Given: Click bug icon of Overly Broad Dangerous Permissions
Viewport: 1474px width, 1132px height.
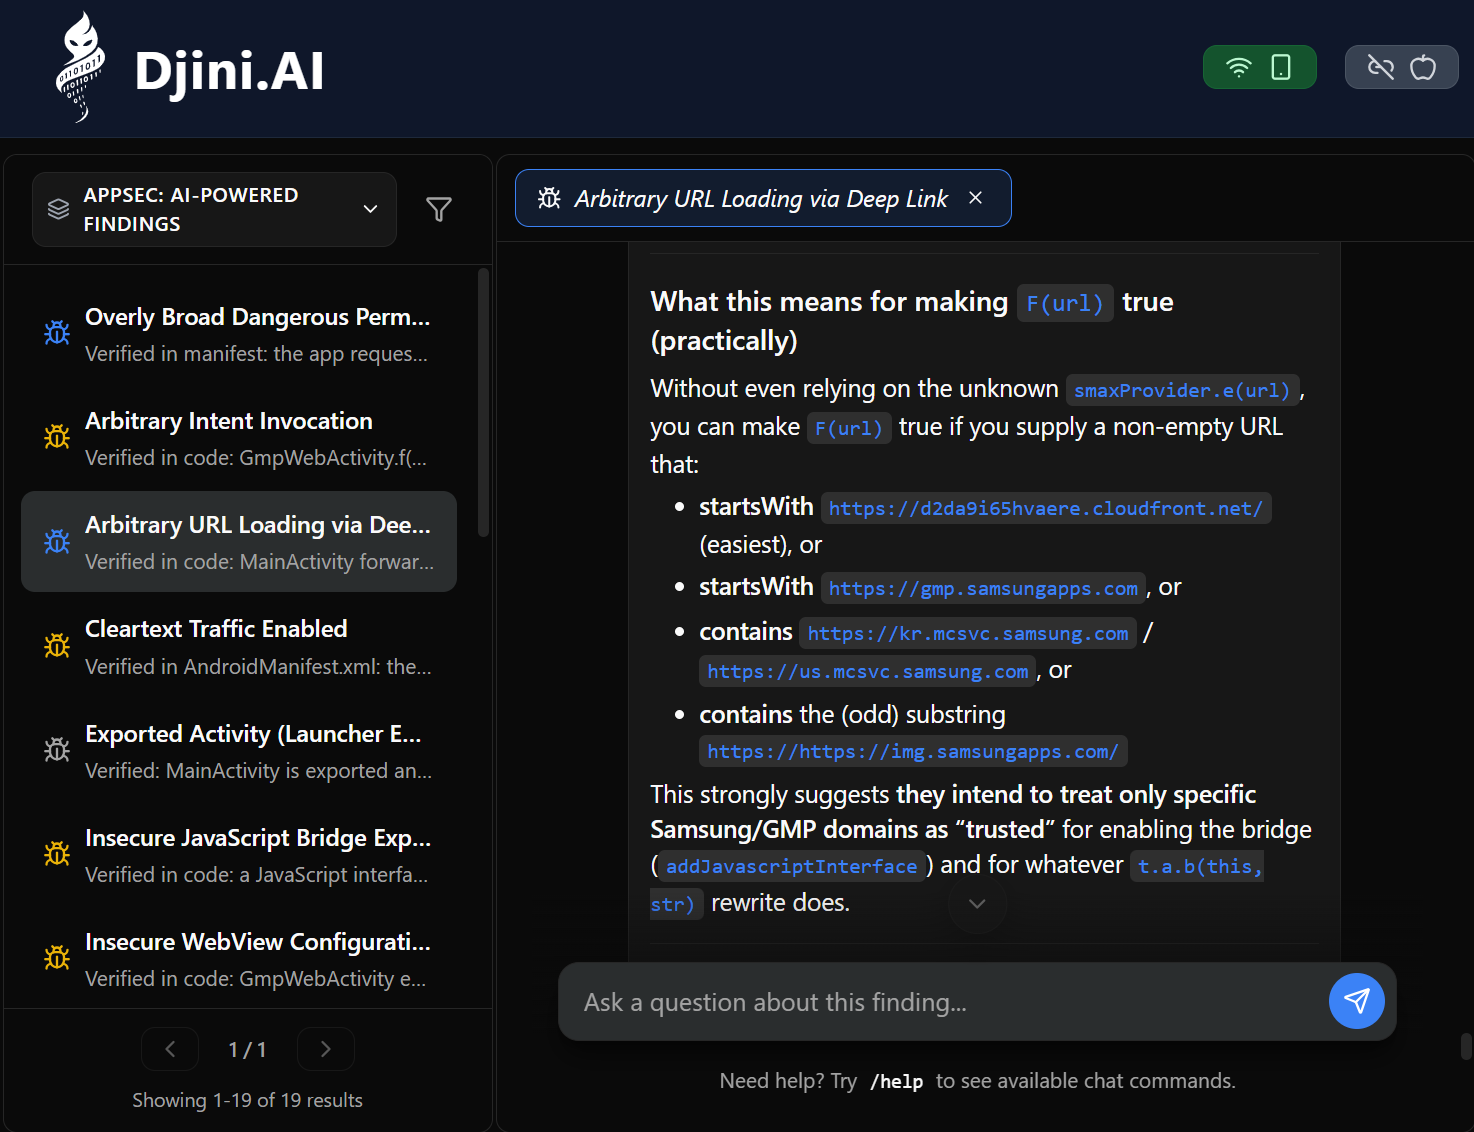Looking at the screenshot, I should coord(57,333).
